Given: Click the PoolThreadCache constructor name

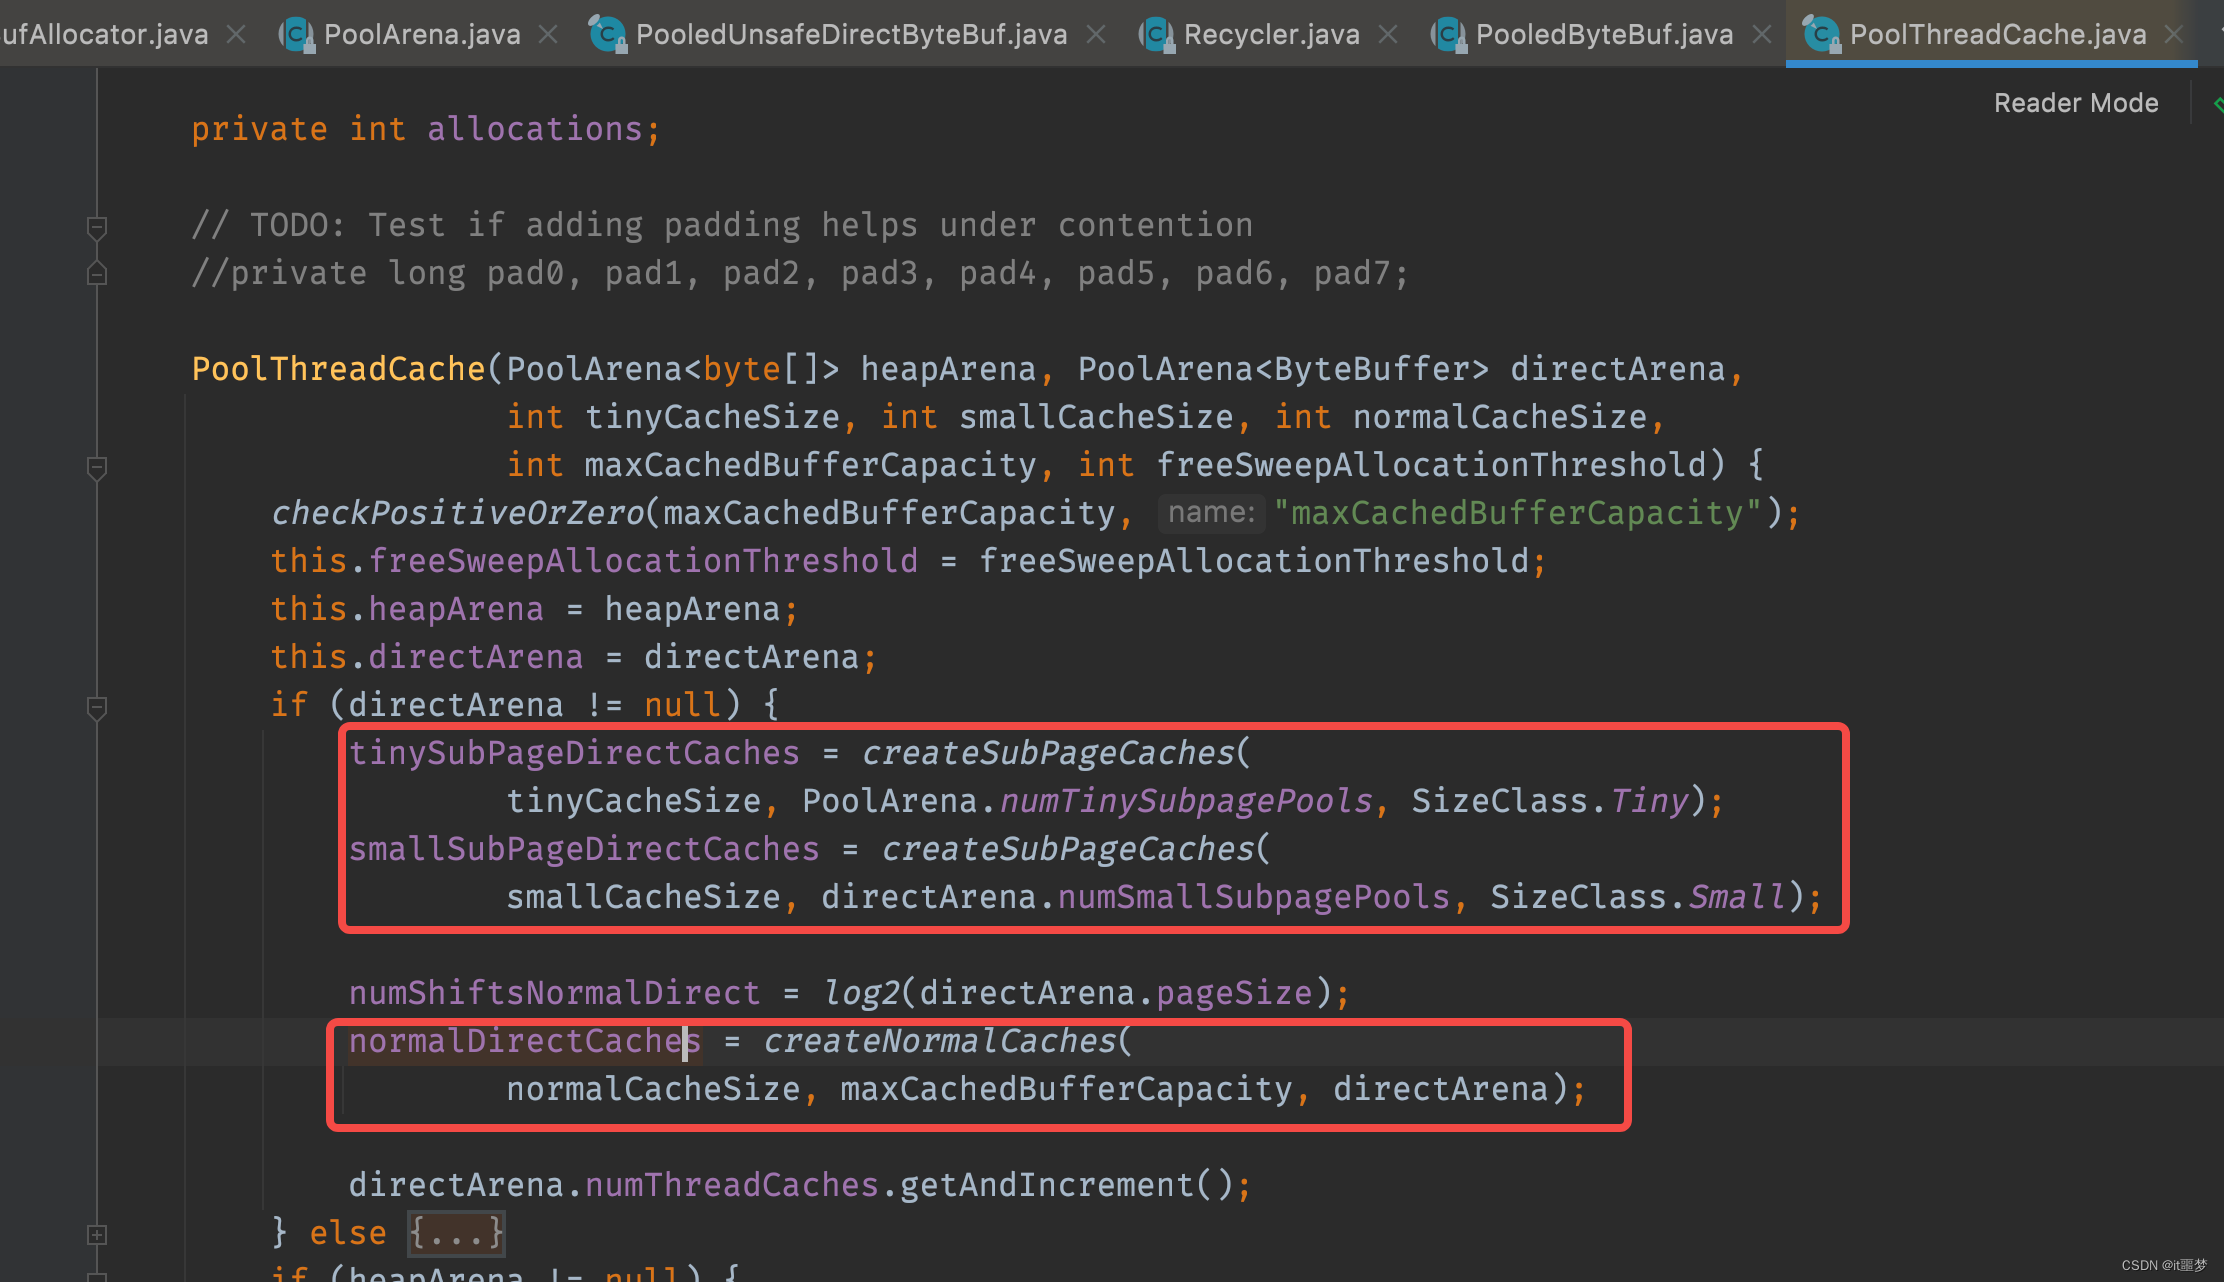Looking at the screenshot, I should [x=338, y=369].
